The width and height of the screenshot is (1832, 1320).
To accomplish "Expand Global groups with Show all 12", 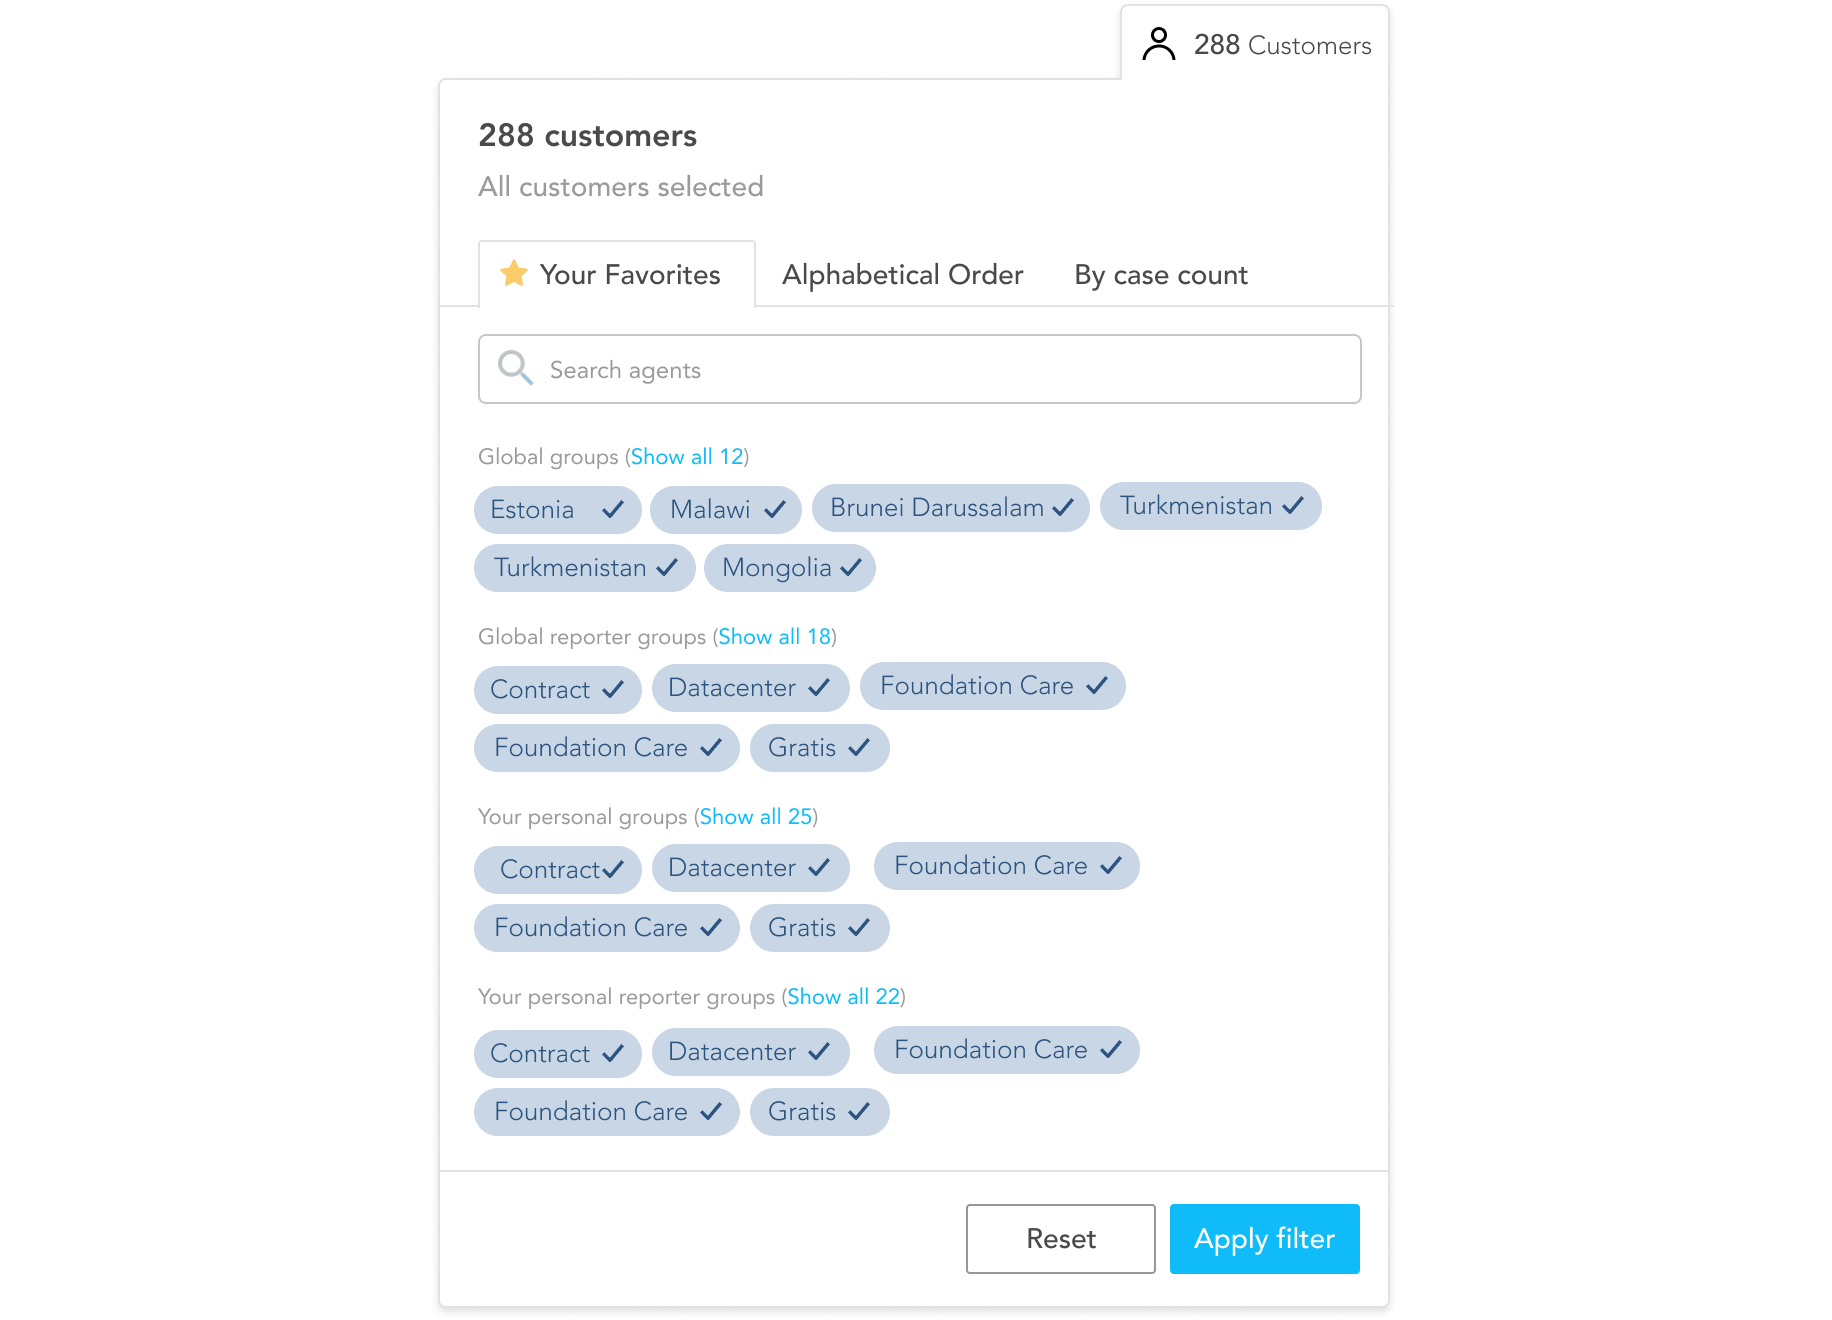I will (687, 457).
